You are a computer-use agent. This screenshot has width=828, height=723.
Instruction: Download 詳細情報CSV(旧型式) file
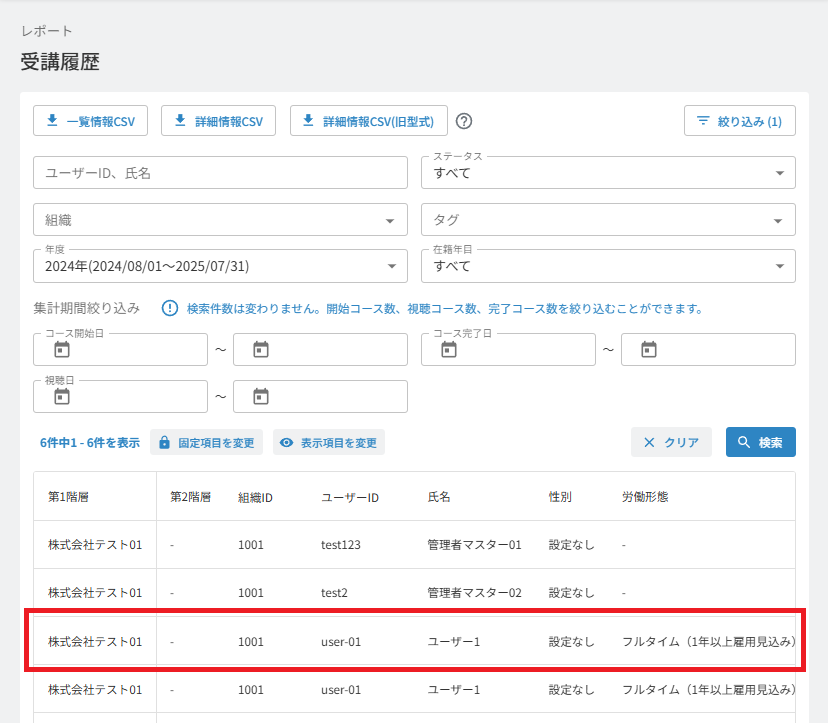pyautogui.click(x=369, y=121)
